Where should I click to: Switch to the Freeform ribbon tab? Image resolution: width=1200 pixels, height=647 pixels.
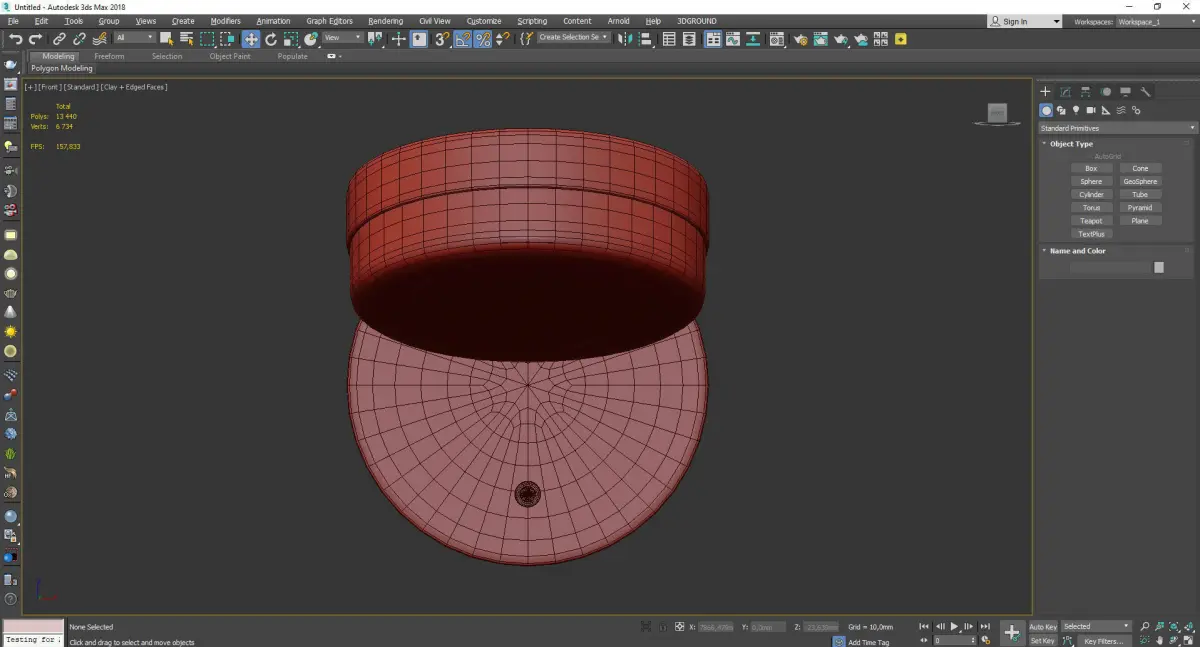click(x=109, y=56)
